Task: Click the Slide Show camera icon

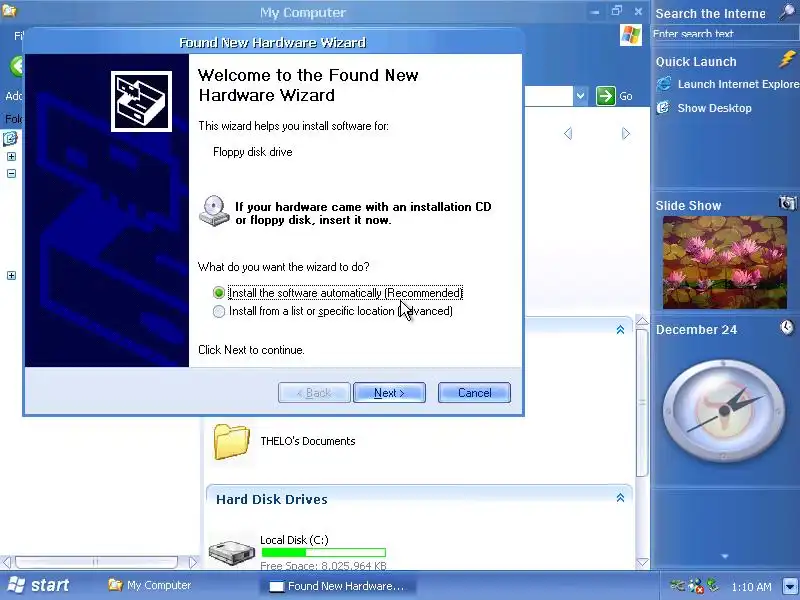Action: [x=787, y=203]
